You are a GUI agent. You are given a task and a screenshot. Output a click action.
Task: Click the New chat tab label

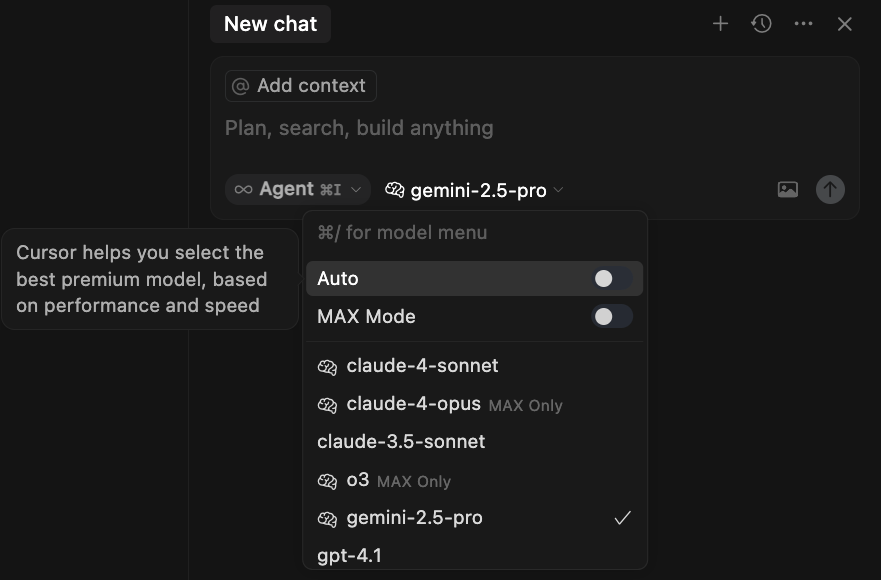coord(270,24)
